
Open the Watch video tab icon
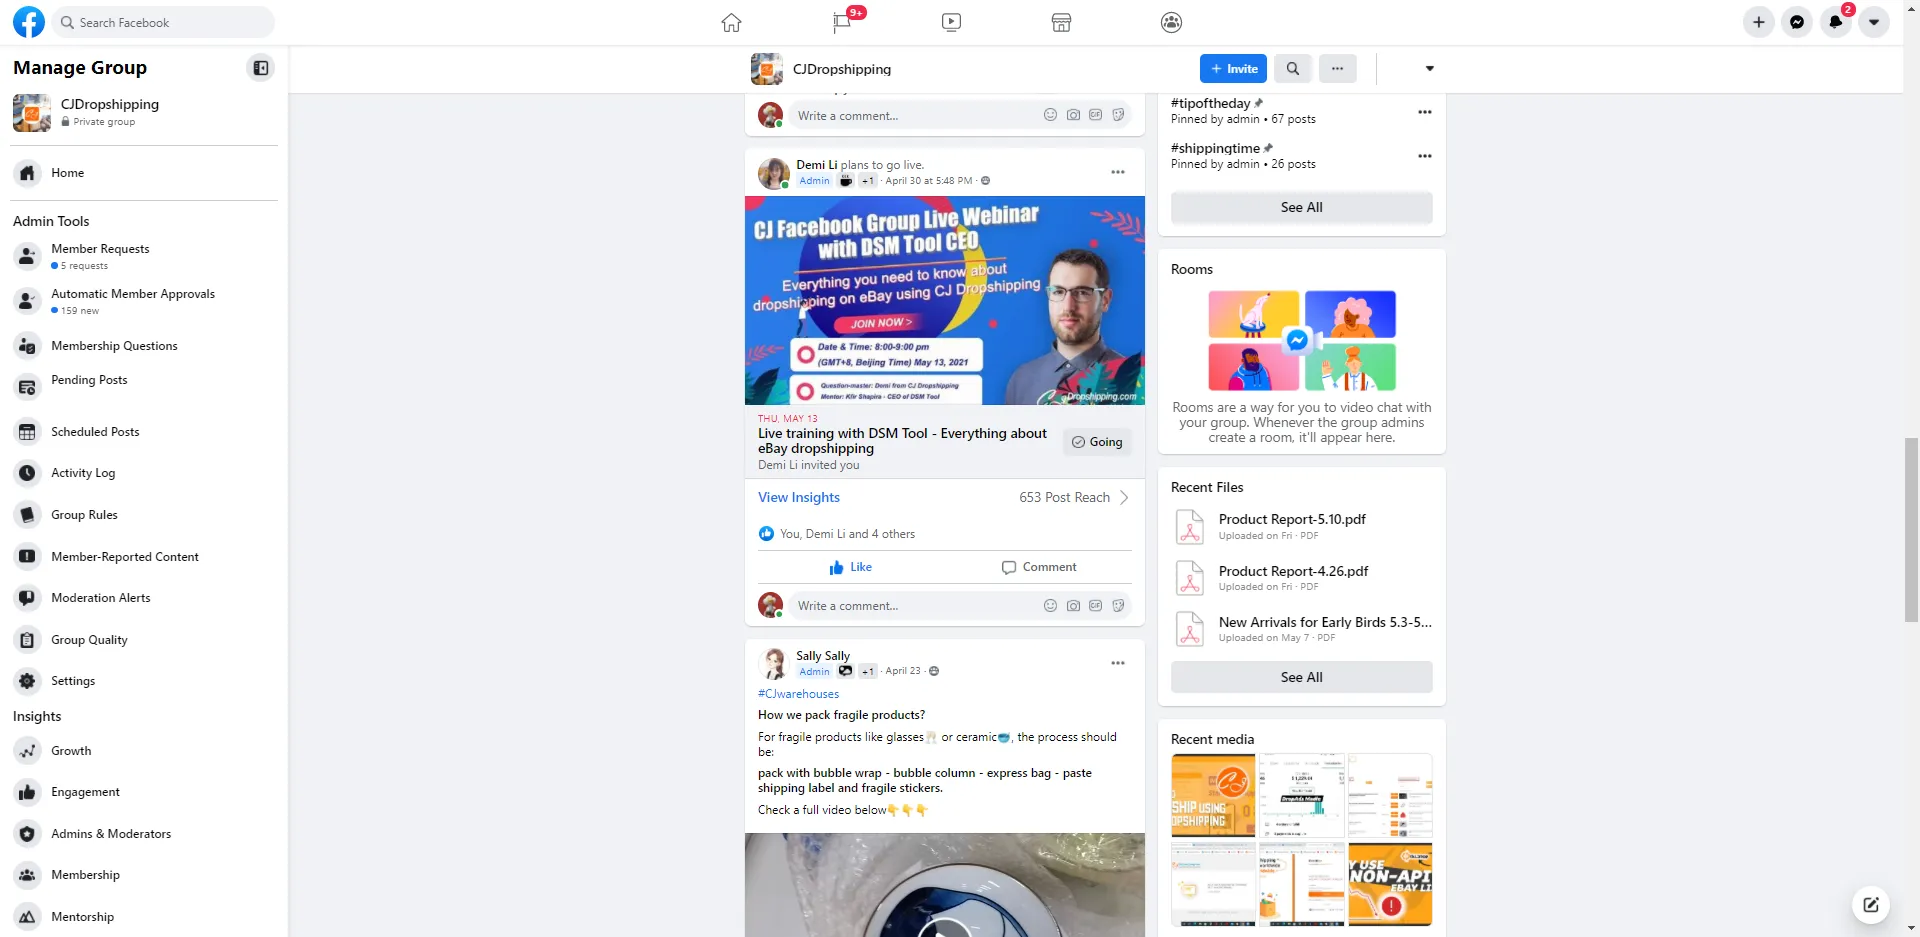pyautogui.click(x=951, y=22)
